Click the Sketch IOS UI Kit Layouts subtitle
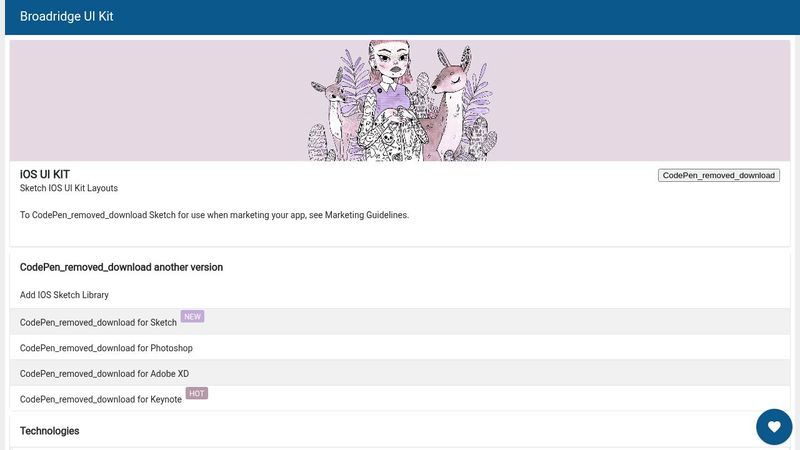Image resolution: width=800 pixels, height=450 pixels. click(69, 188)
